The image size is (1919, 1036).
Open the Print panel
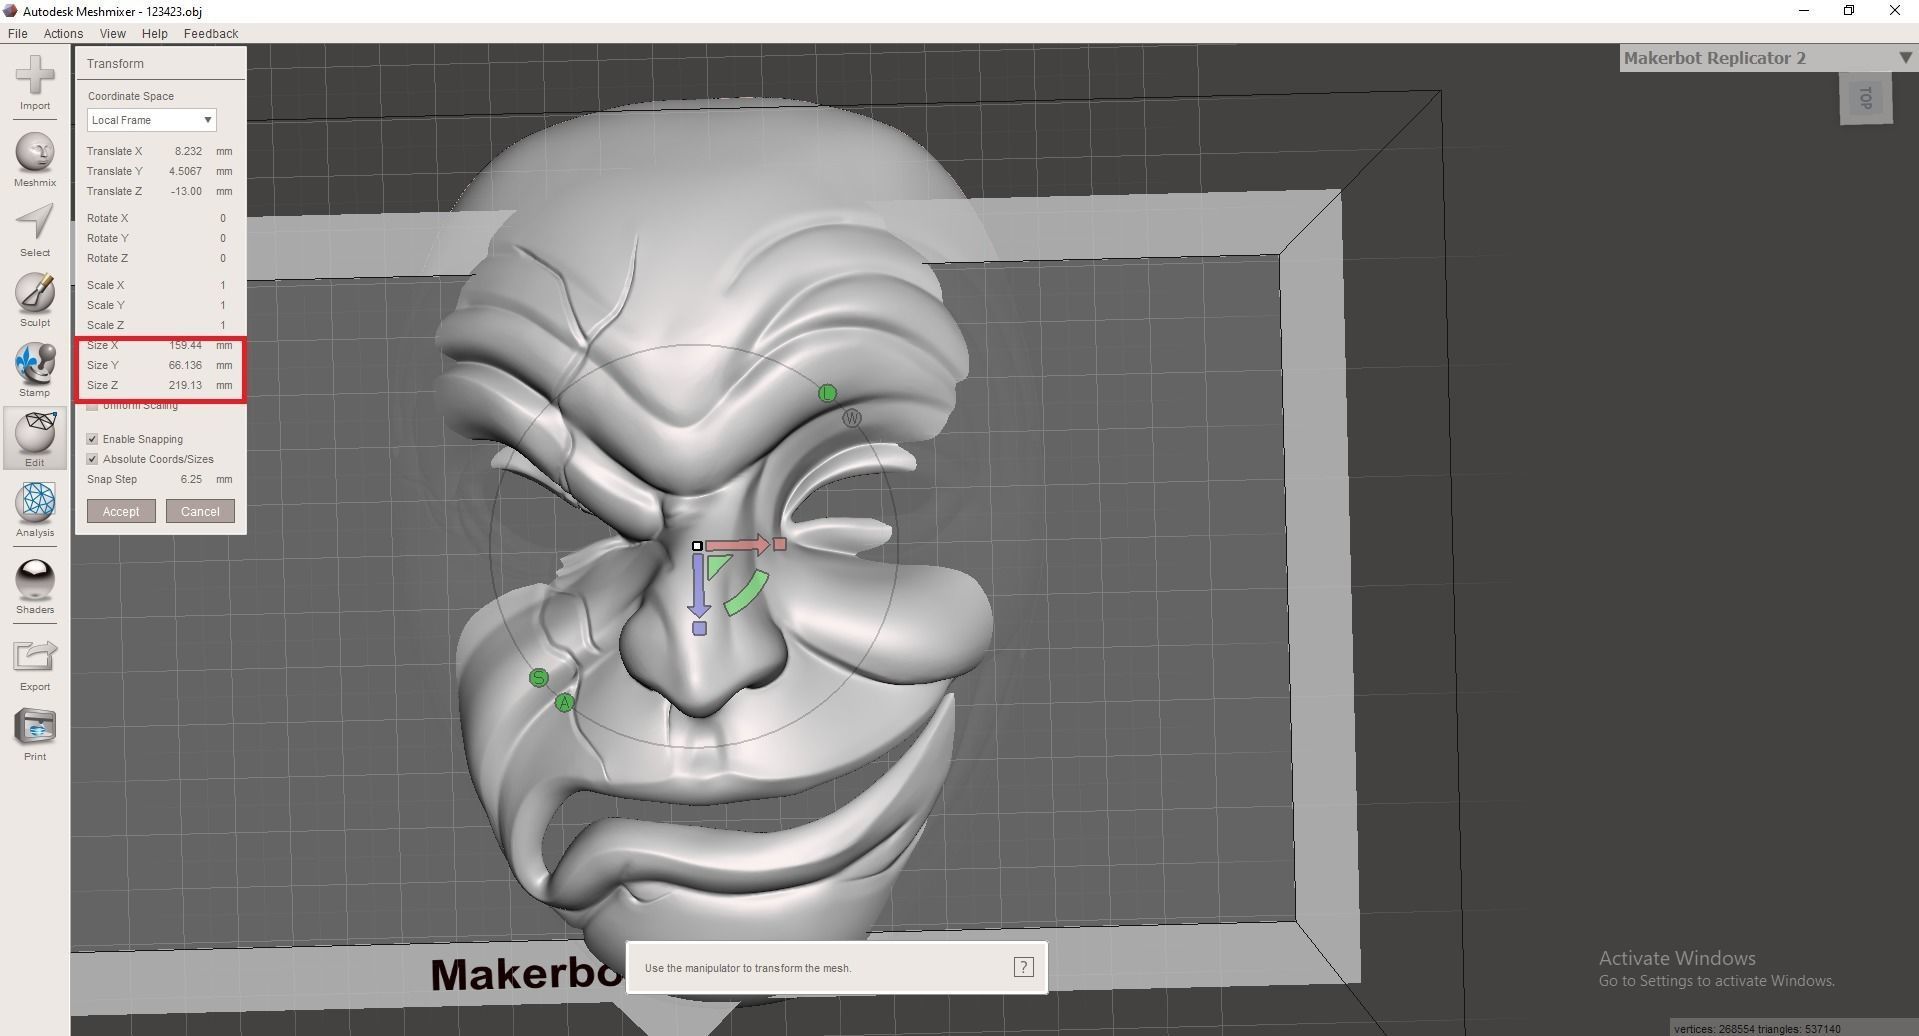click(35, 731)
